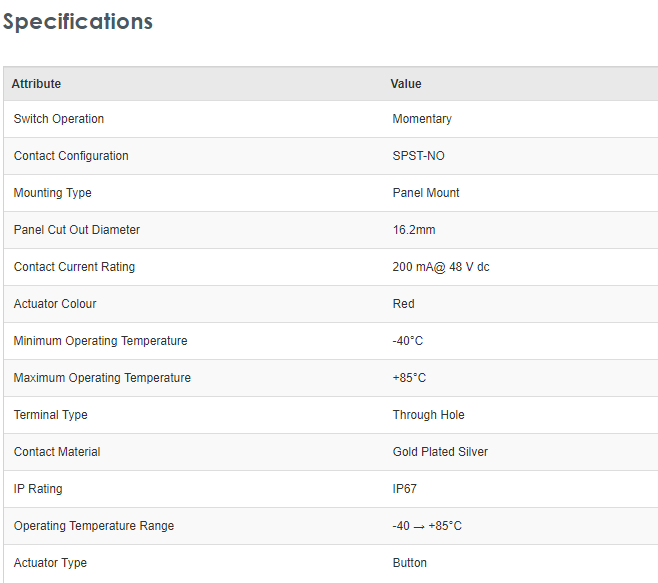Select the Switch Operation attribute row
The width and height of the screenshot is (658, 583).
point(59,119)
